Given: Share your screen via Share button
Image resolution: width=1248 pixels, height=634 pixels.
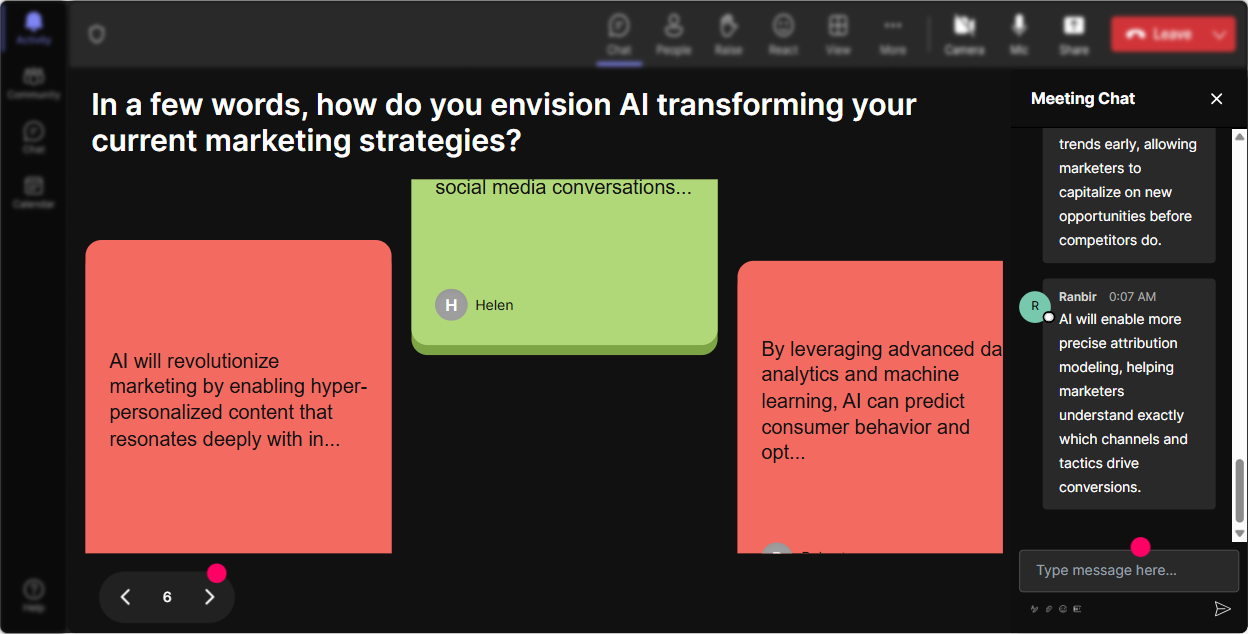Looking at the screenshot, I should 1074,33.
